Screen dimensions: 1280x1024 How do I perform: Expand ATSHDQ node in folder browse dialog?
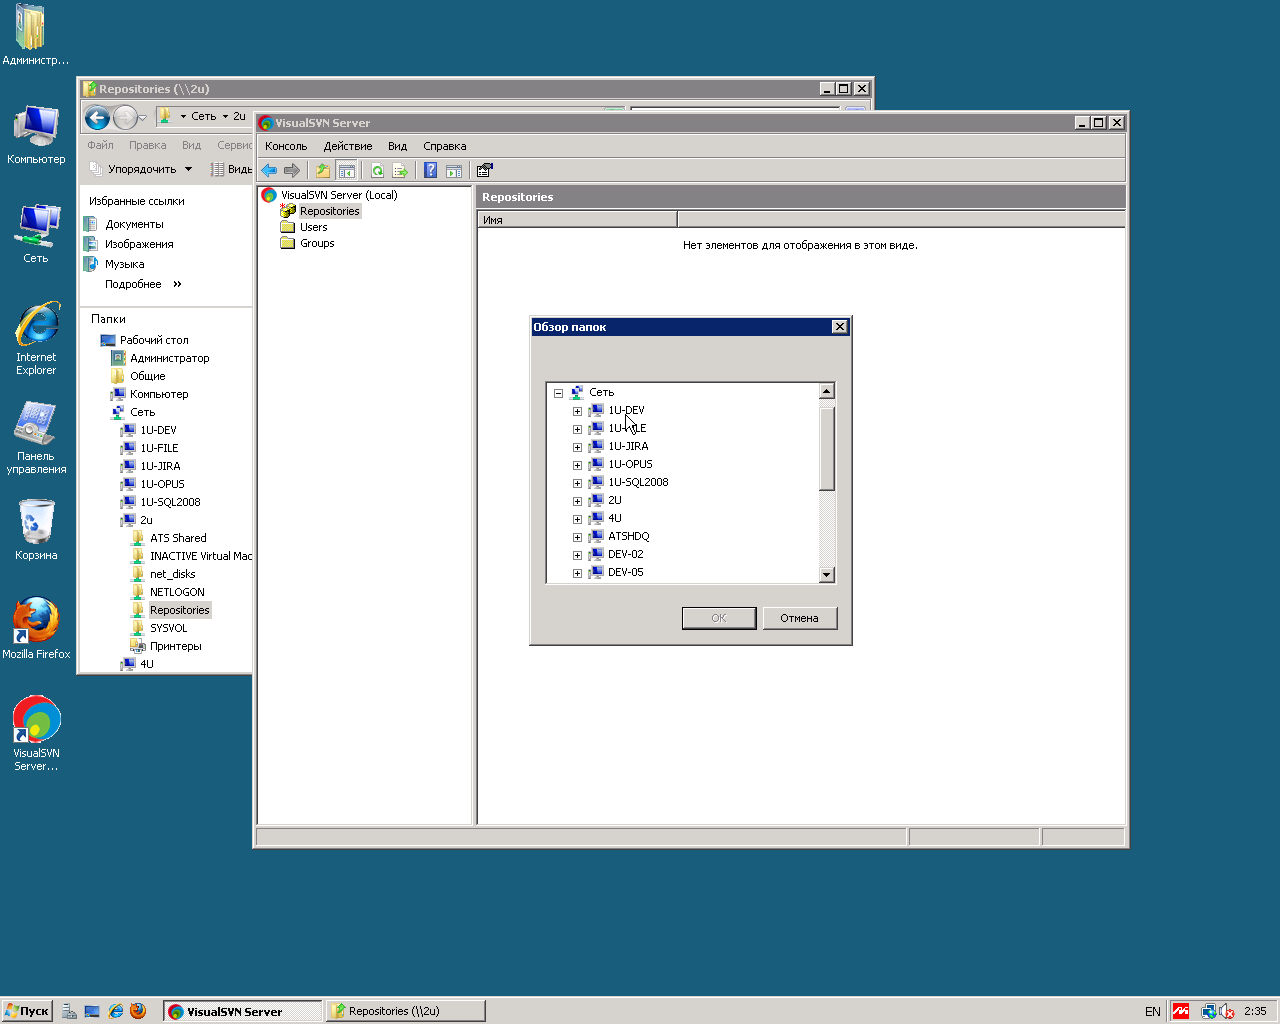tap(577, 537)
